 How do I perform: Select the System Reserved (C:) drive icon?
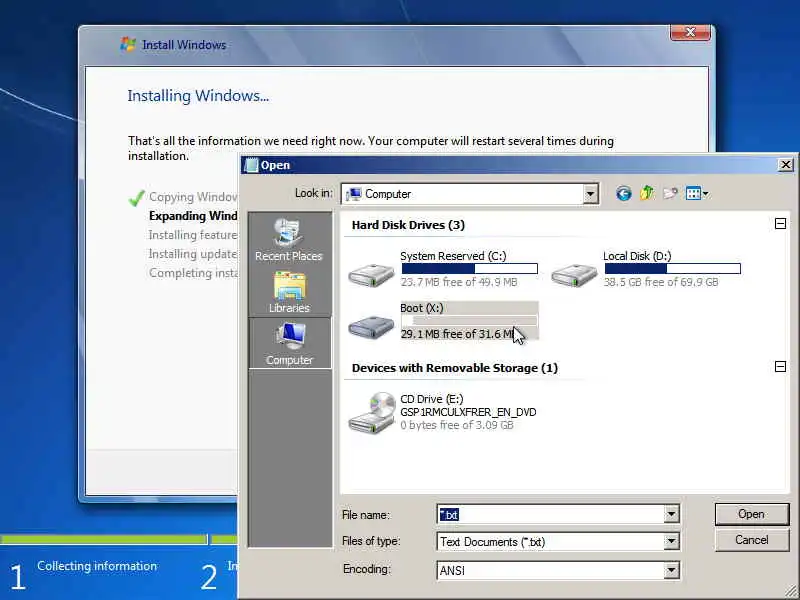(371, 276)
